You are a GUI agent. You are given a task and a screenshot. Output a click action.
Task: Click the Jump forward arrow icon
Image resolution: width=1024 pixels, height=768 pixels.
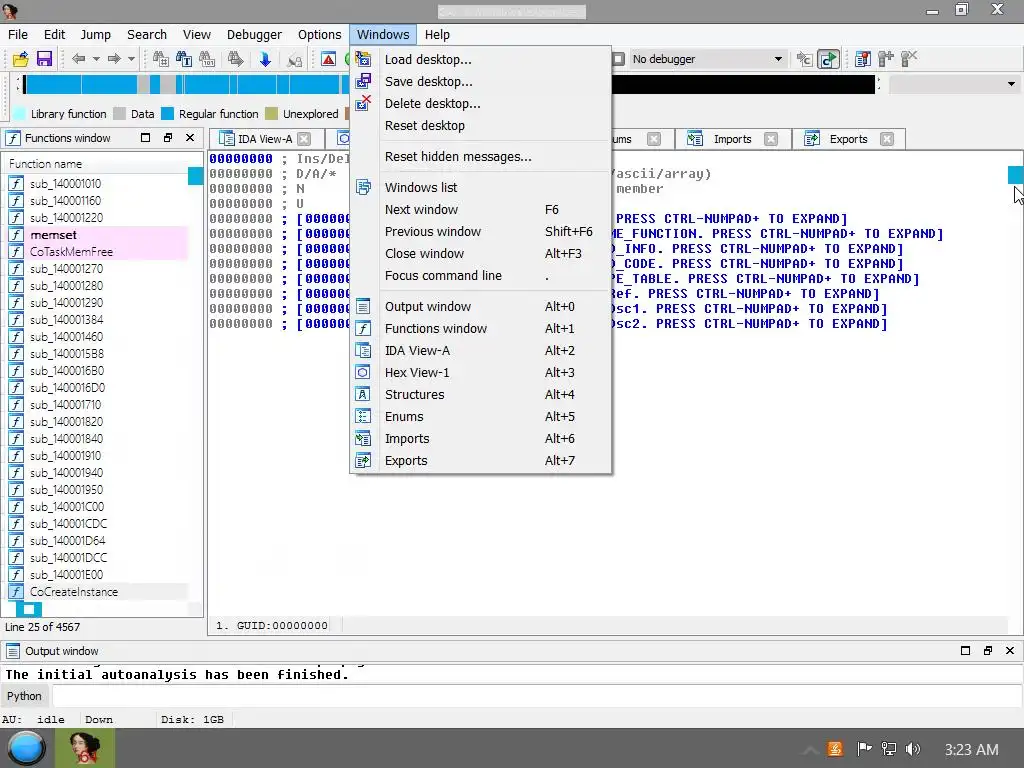(114, 59)
